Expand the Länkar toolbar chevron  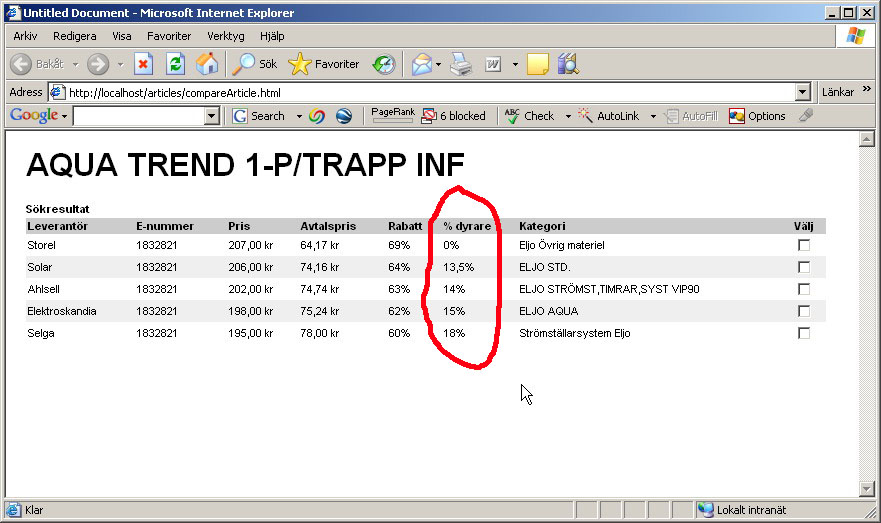tap(867, 89)
